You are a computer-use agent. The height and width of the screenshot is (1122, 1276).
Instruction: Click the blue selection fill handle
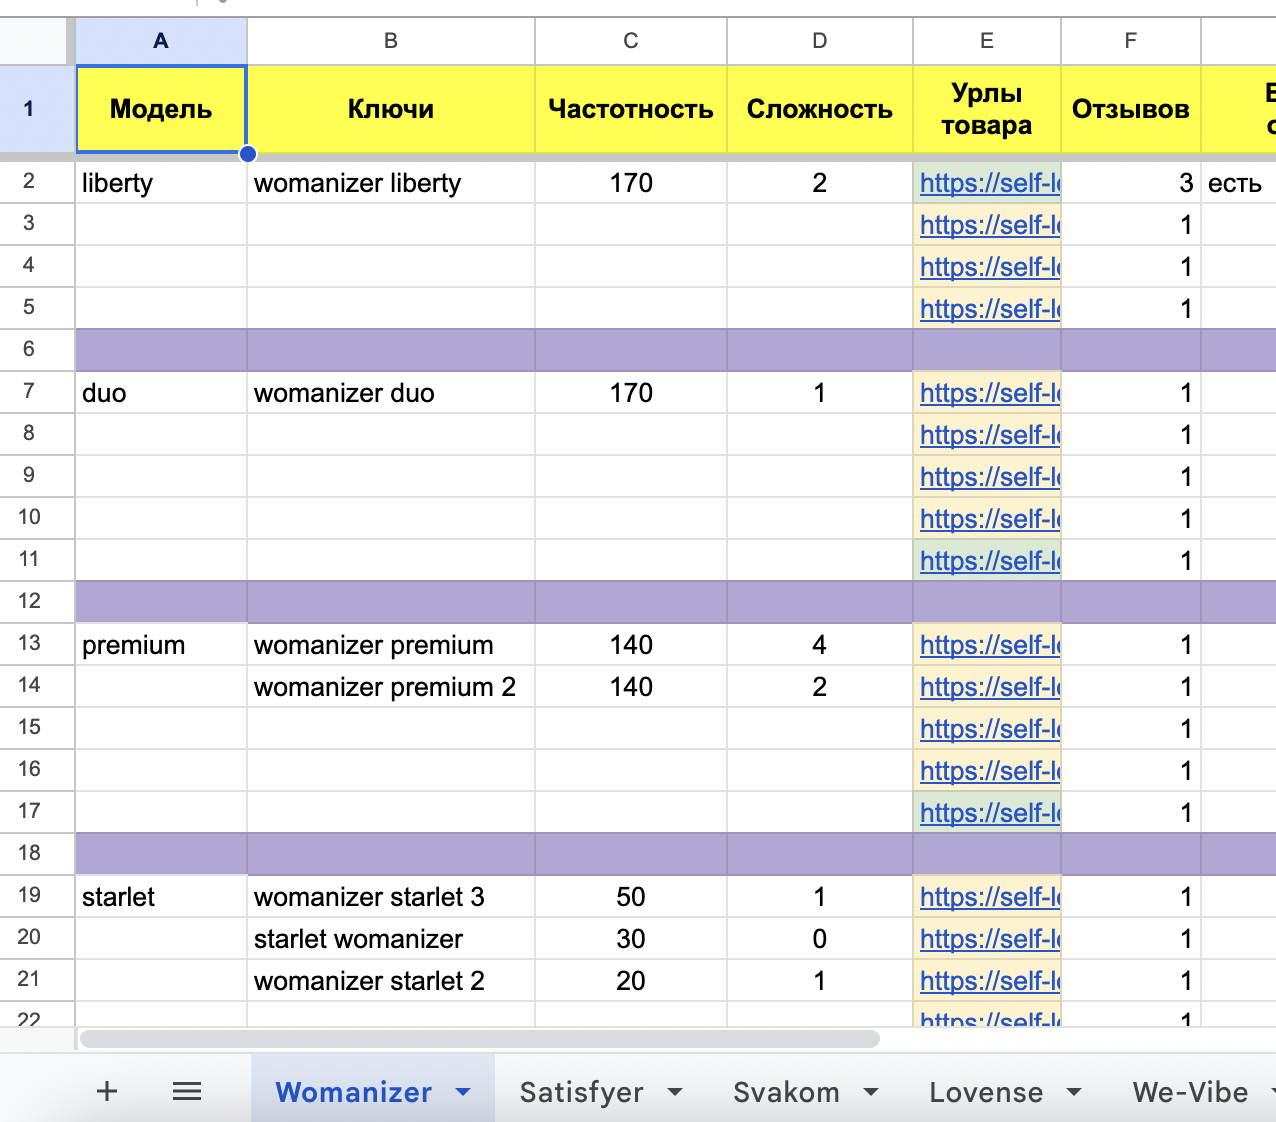[x=248, y=153]
